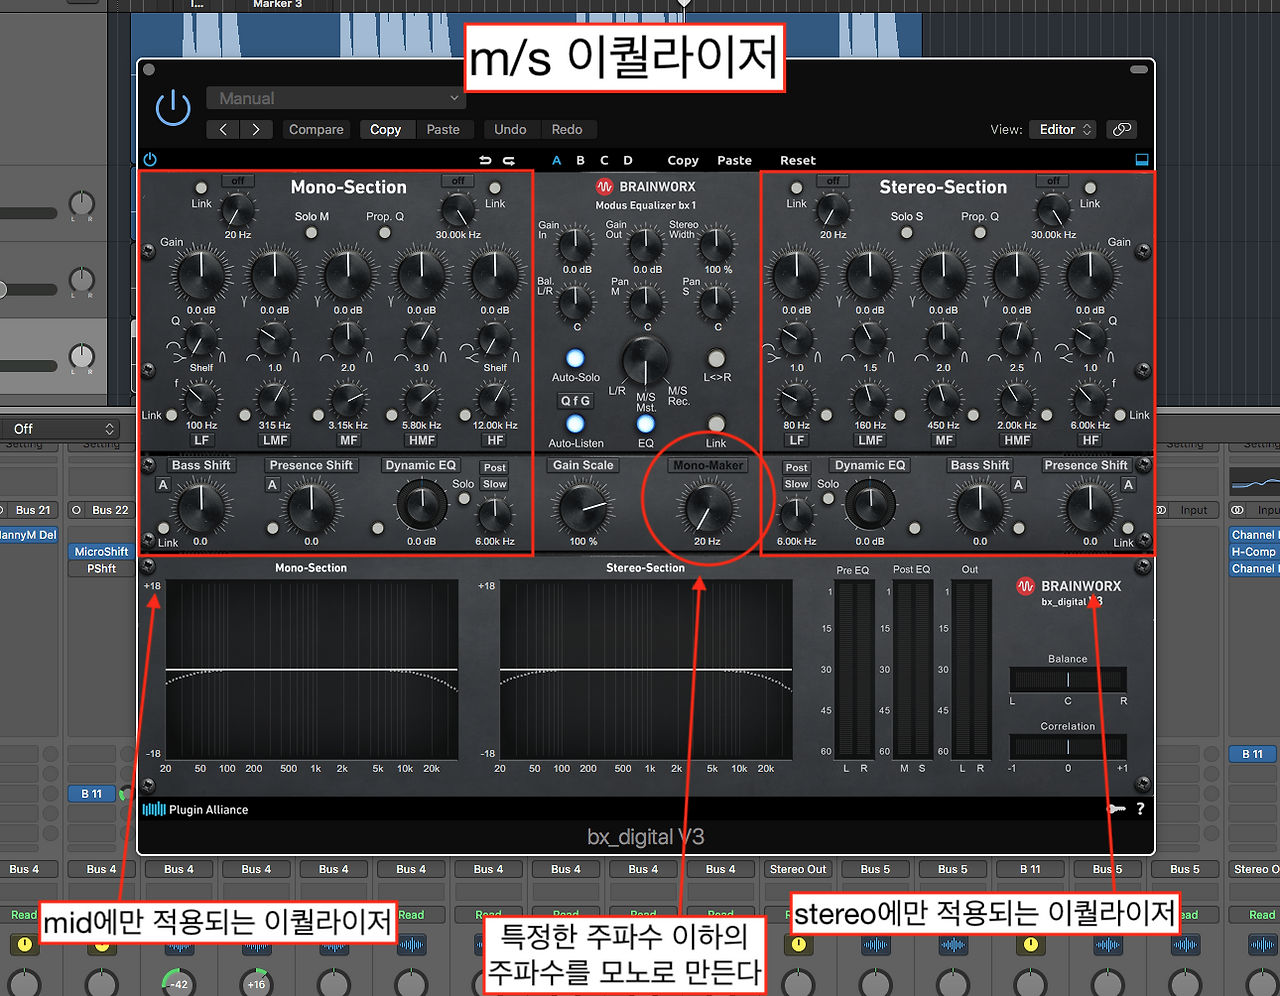This screenshot has width=1280, height=996.
Task: Click the Balance meter
Action: (x=1068, y=680)
